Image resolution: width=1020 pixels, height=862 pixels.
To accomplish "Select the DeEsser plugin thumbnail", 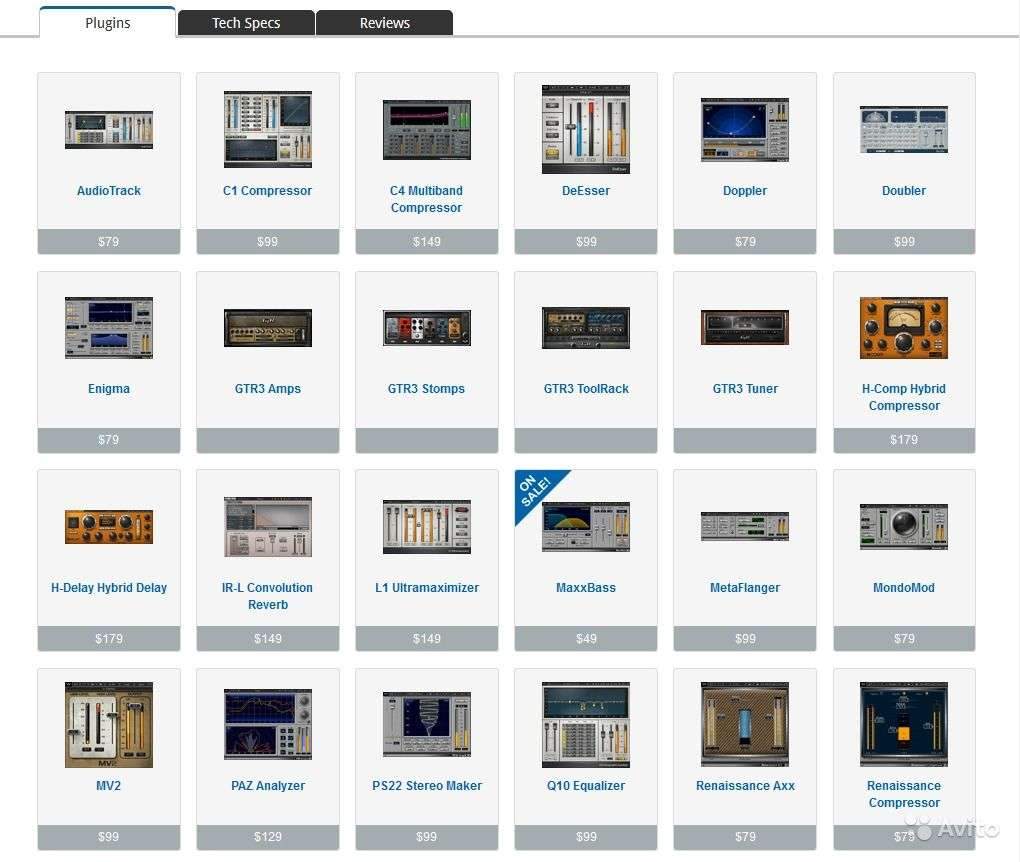I will (x=585, y=129).
